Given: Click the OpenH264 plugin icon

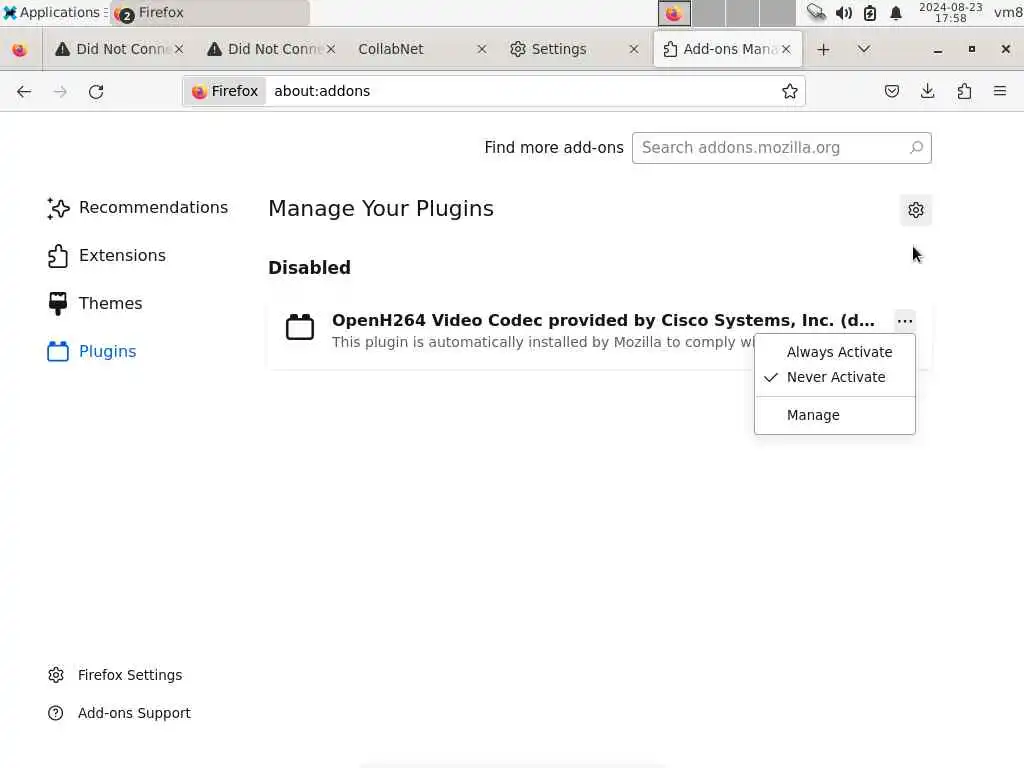Looking at the screenshot, I should coord(300,327).
